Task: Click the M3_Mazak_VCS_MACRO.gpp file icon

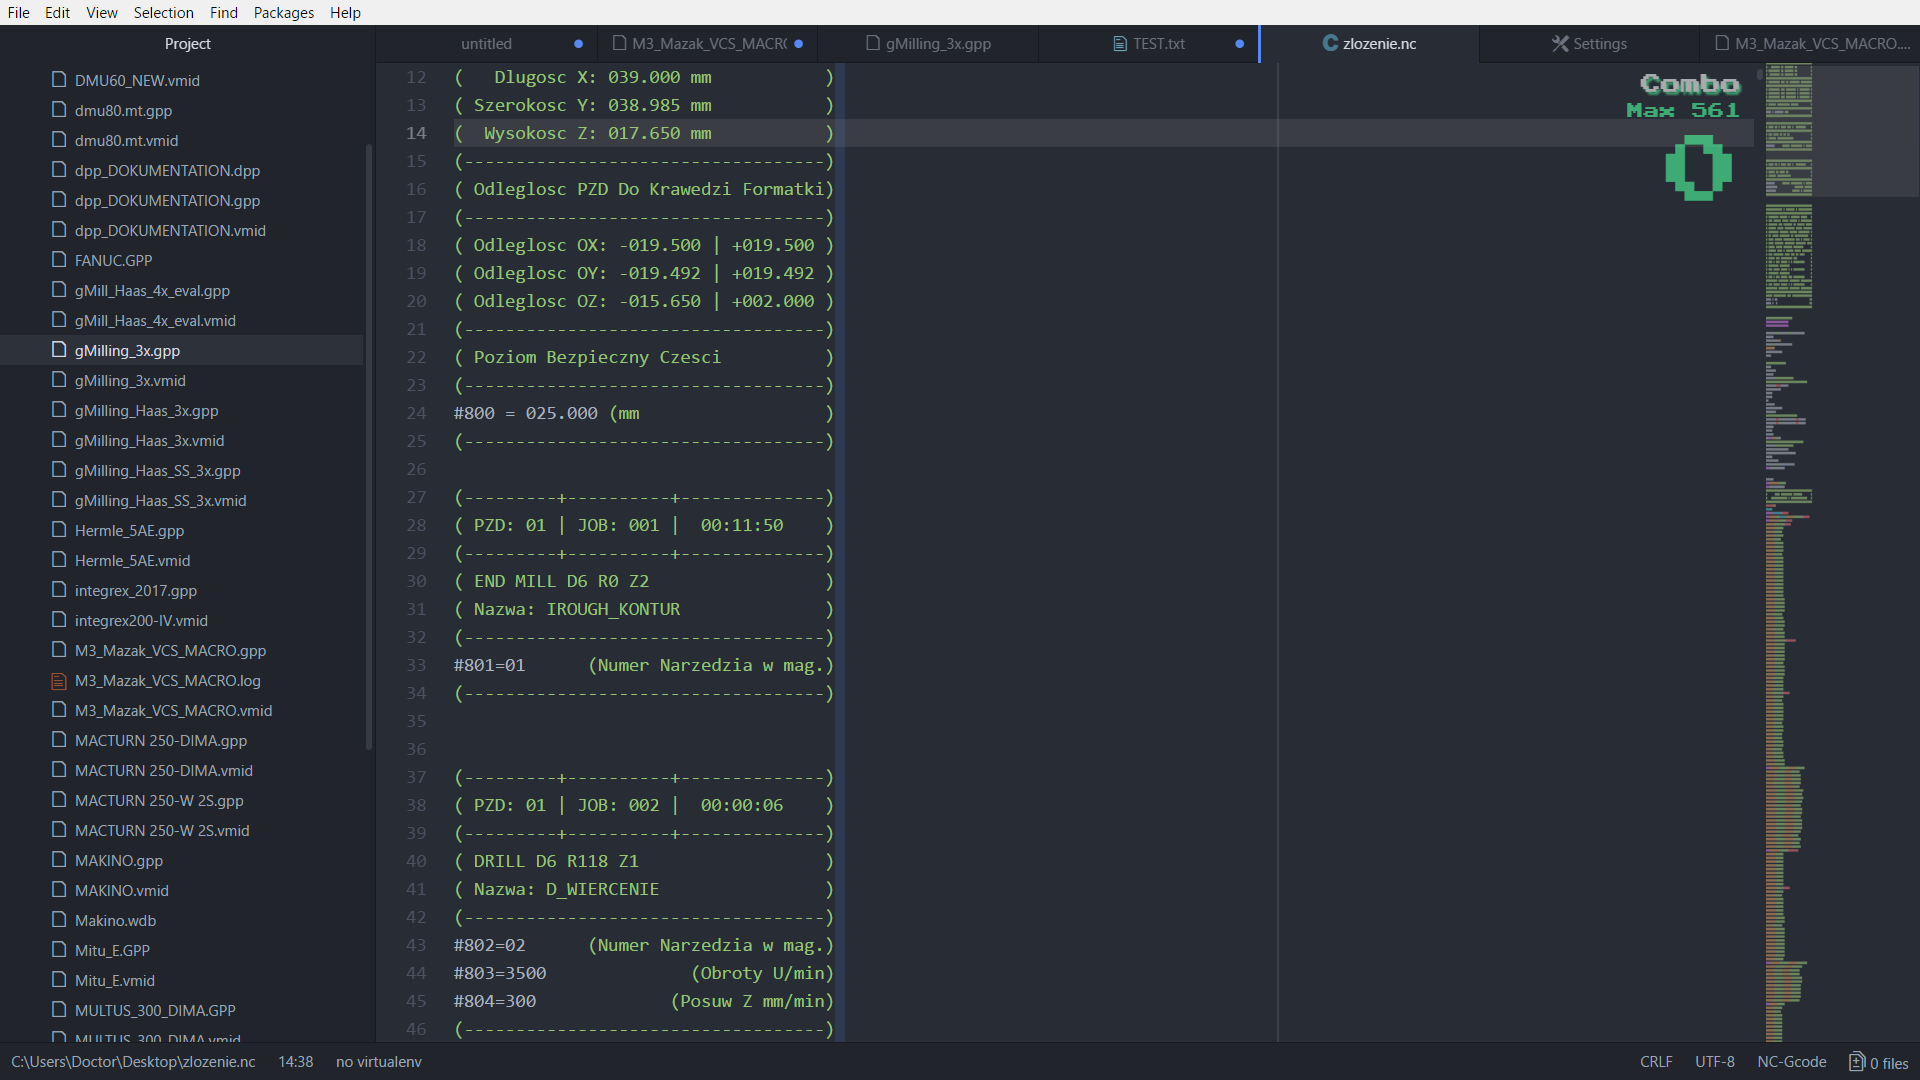Action: 59,650
